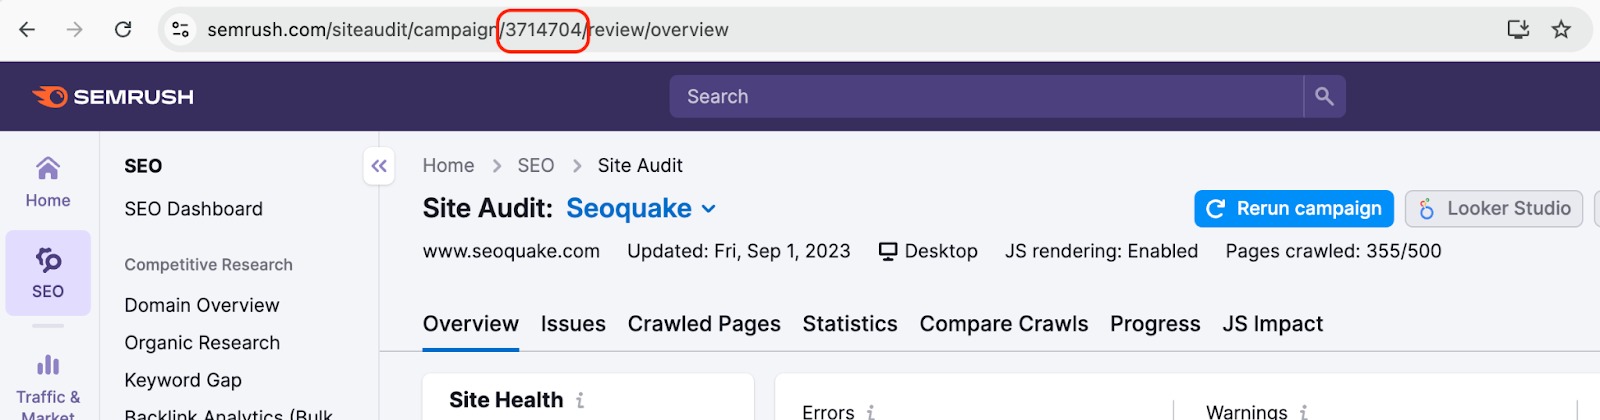
Task: Click the browser forward arrow
Action: pyautogui.click(x=75, y=30)
